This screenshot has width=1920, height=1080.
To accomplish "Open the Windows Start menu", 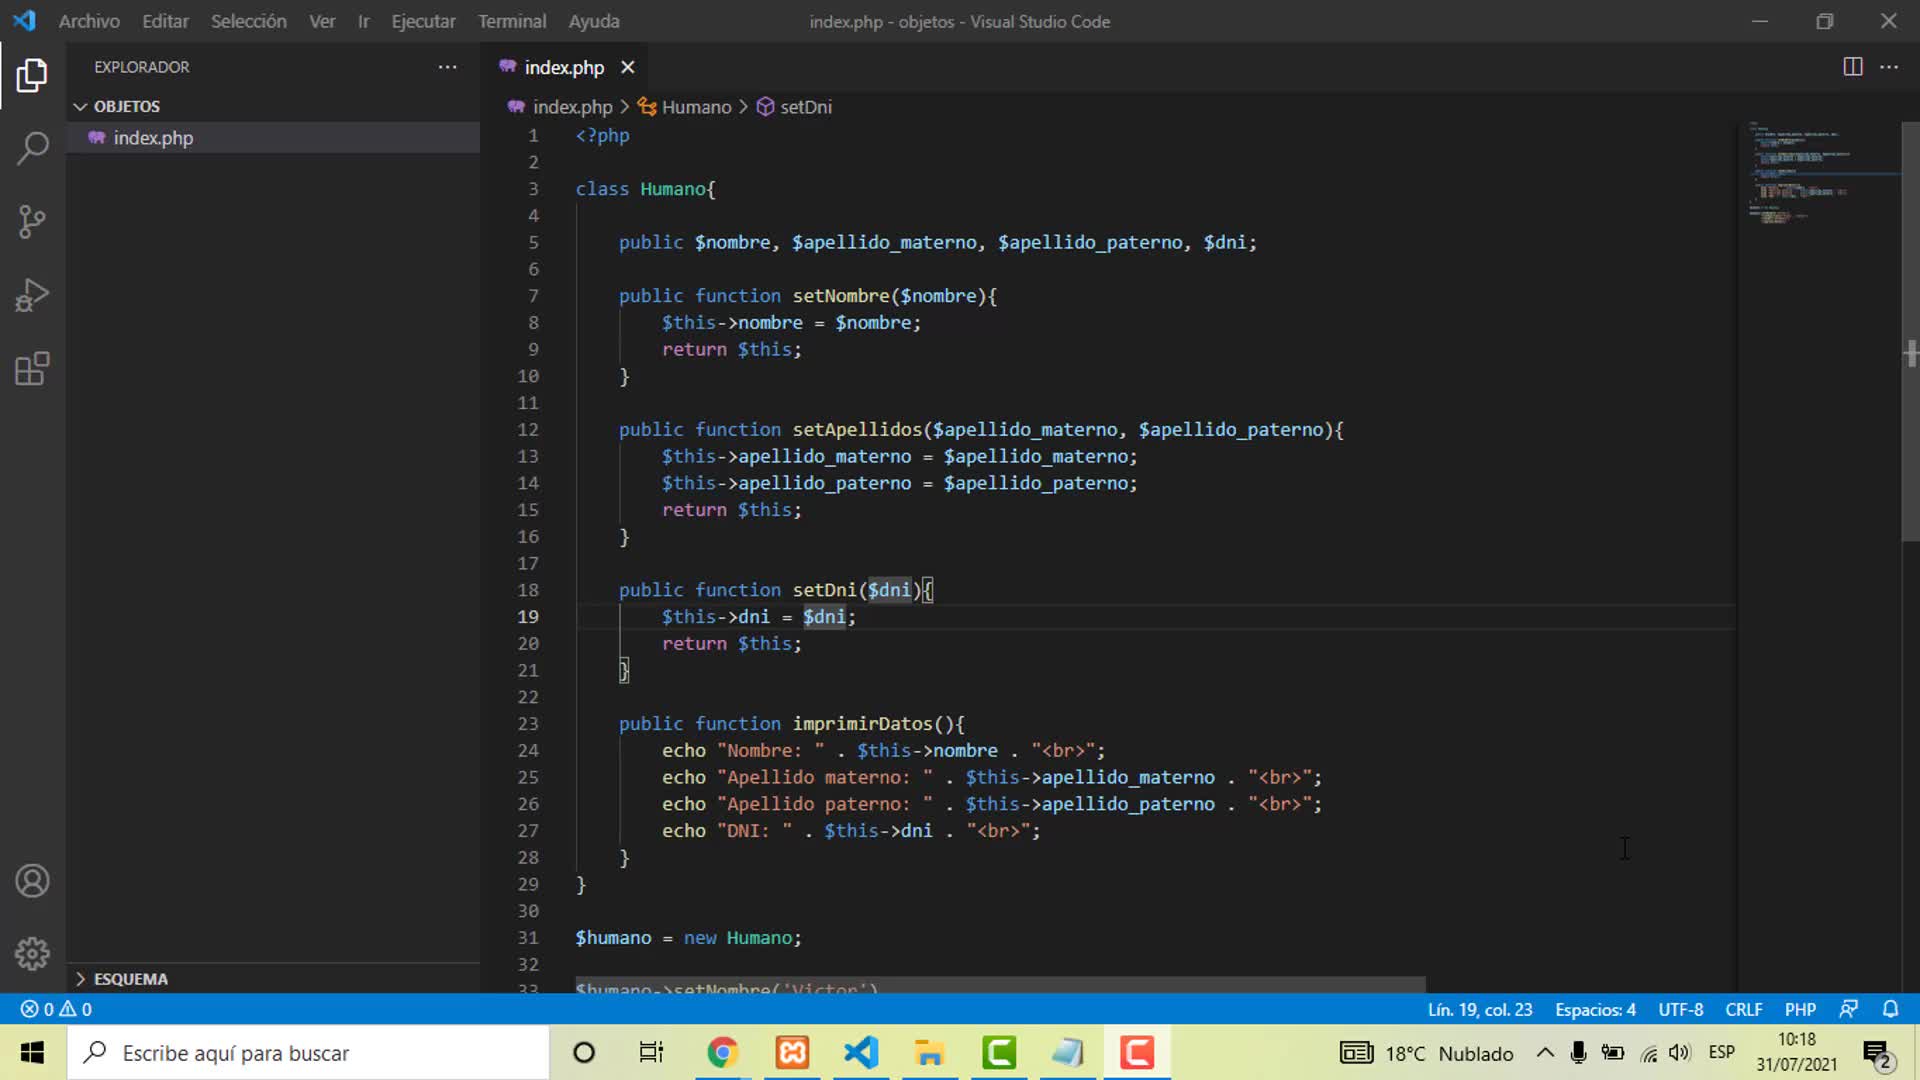I will click(32, 1053).
